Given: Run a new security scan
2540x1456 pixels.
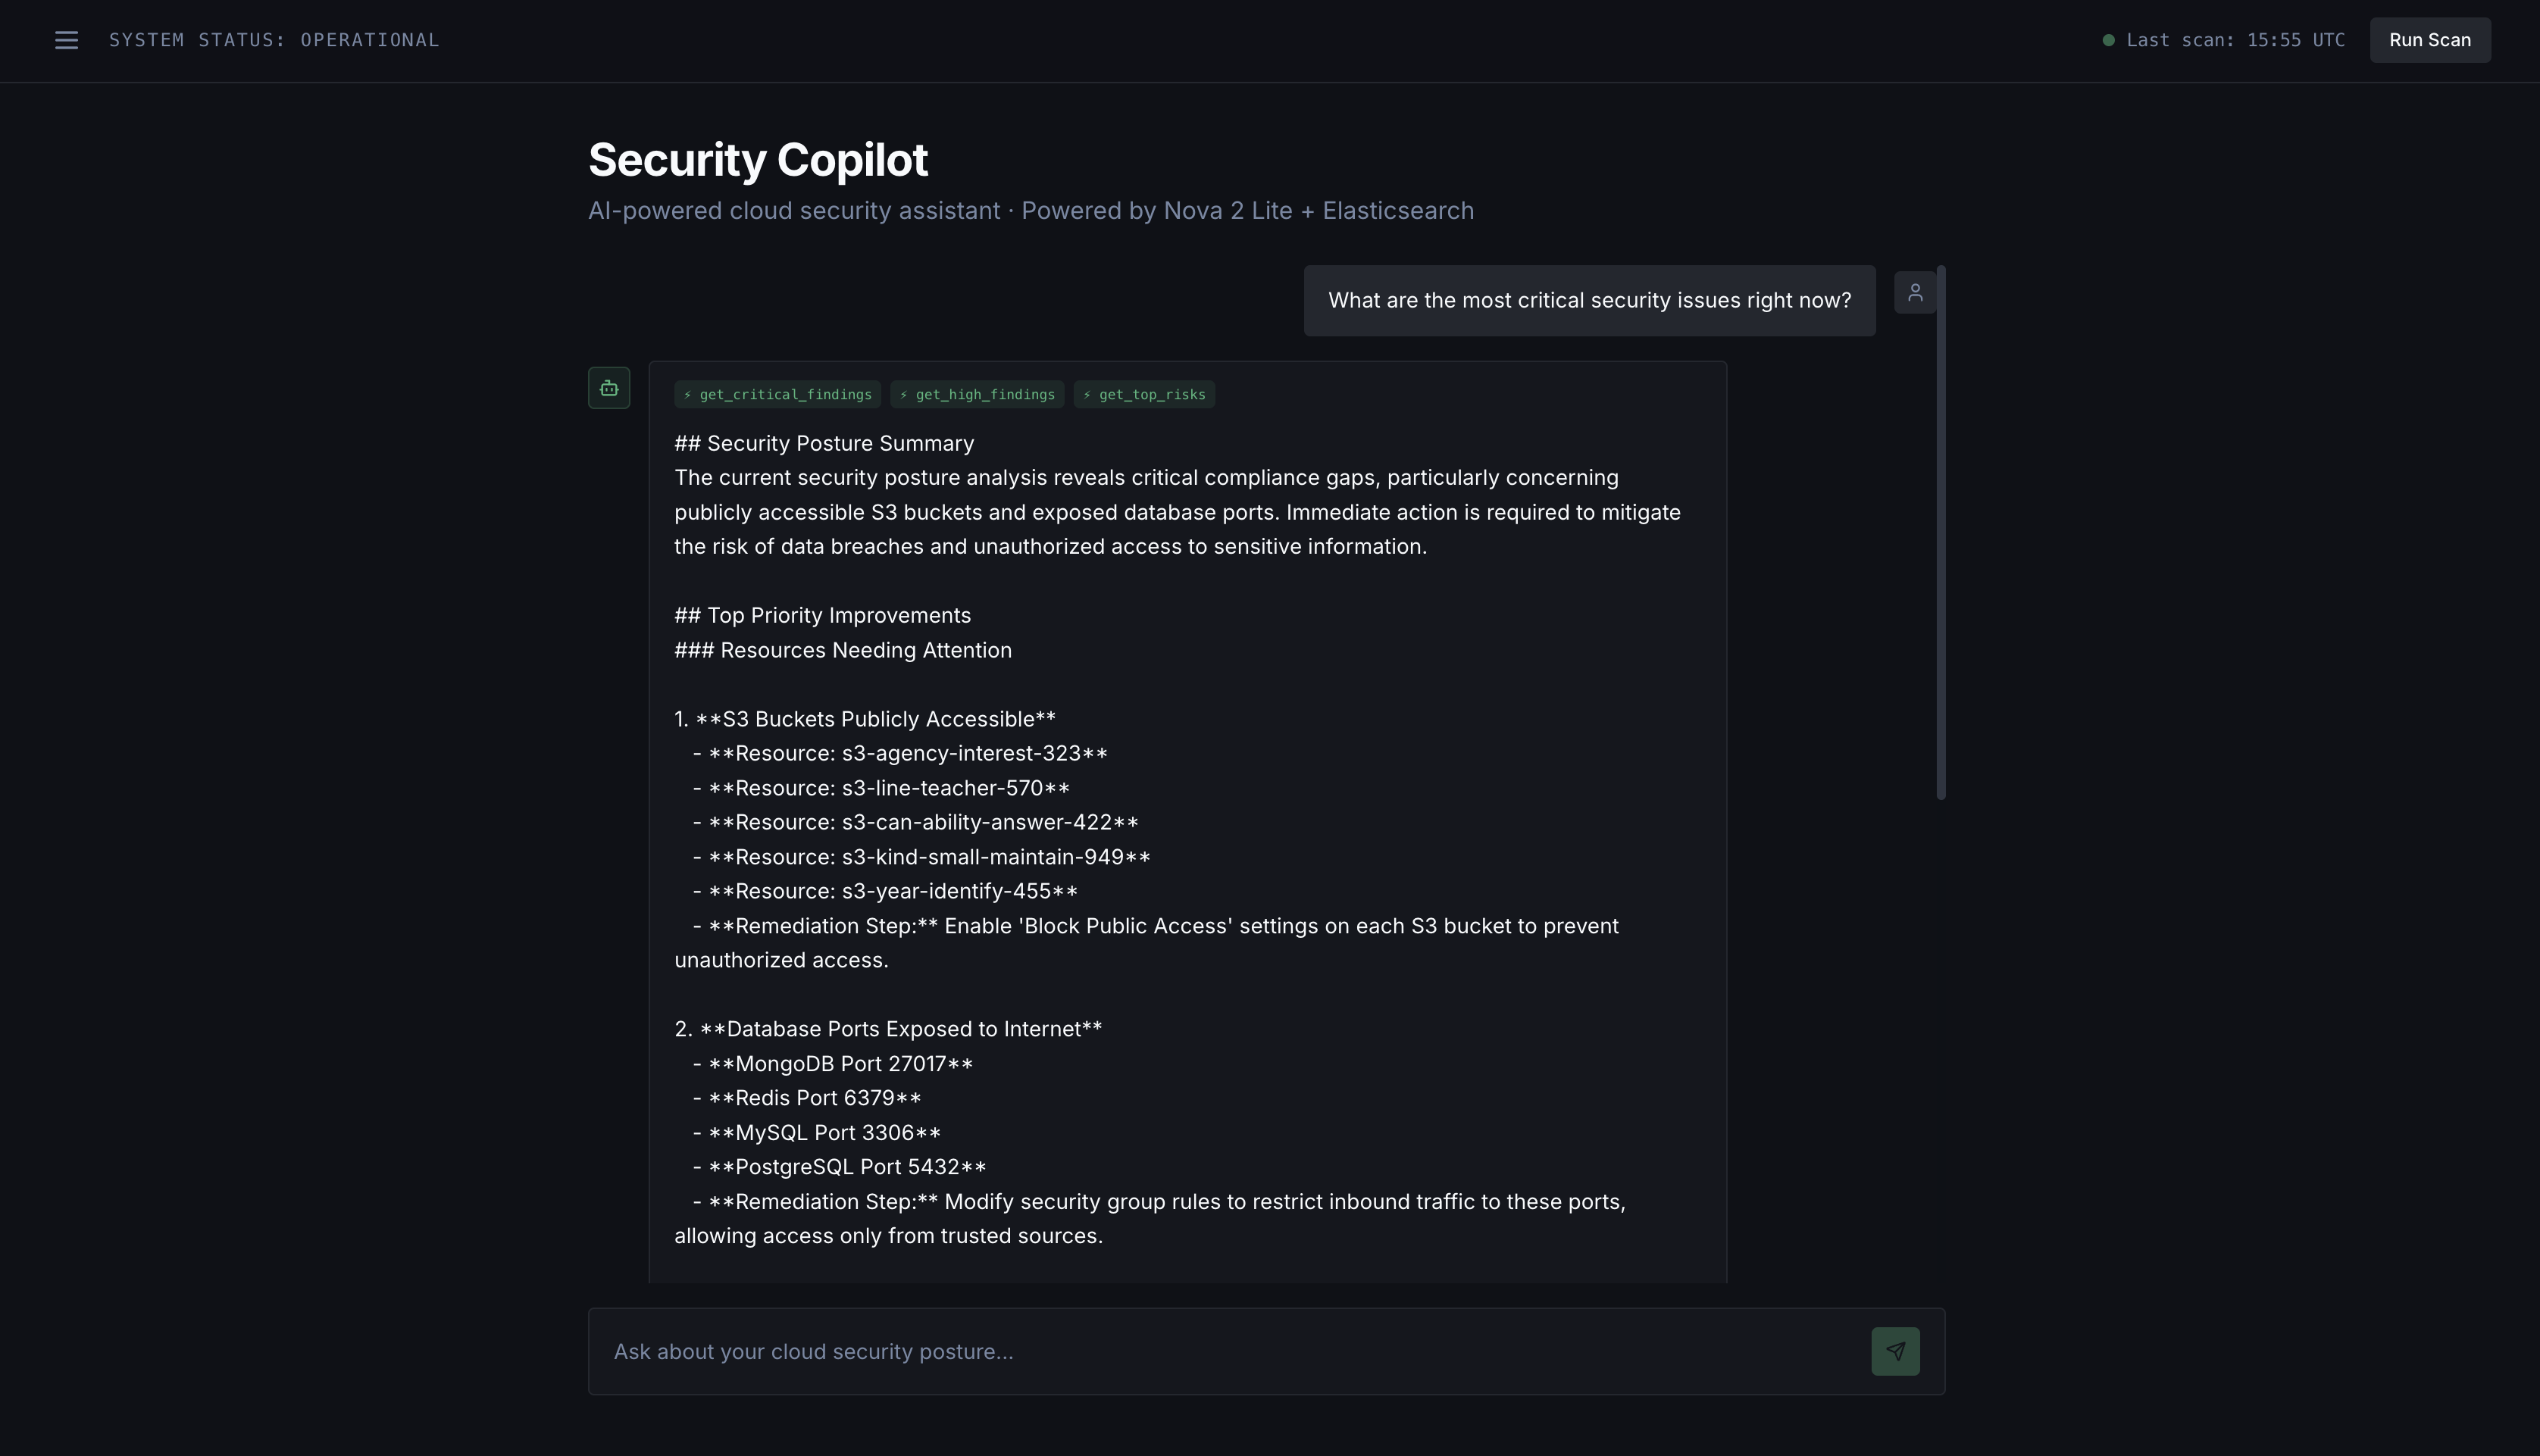Looking at the screenshot, I should [x=2429, y=40].
